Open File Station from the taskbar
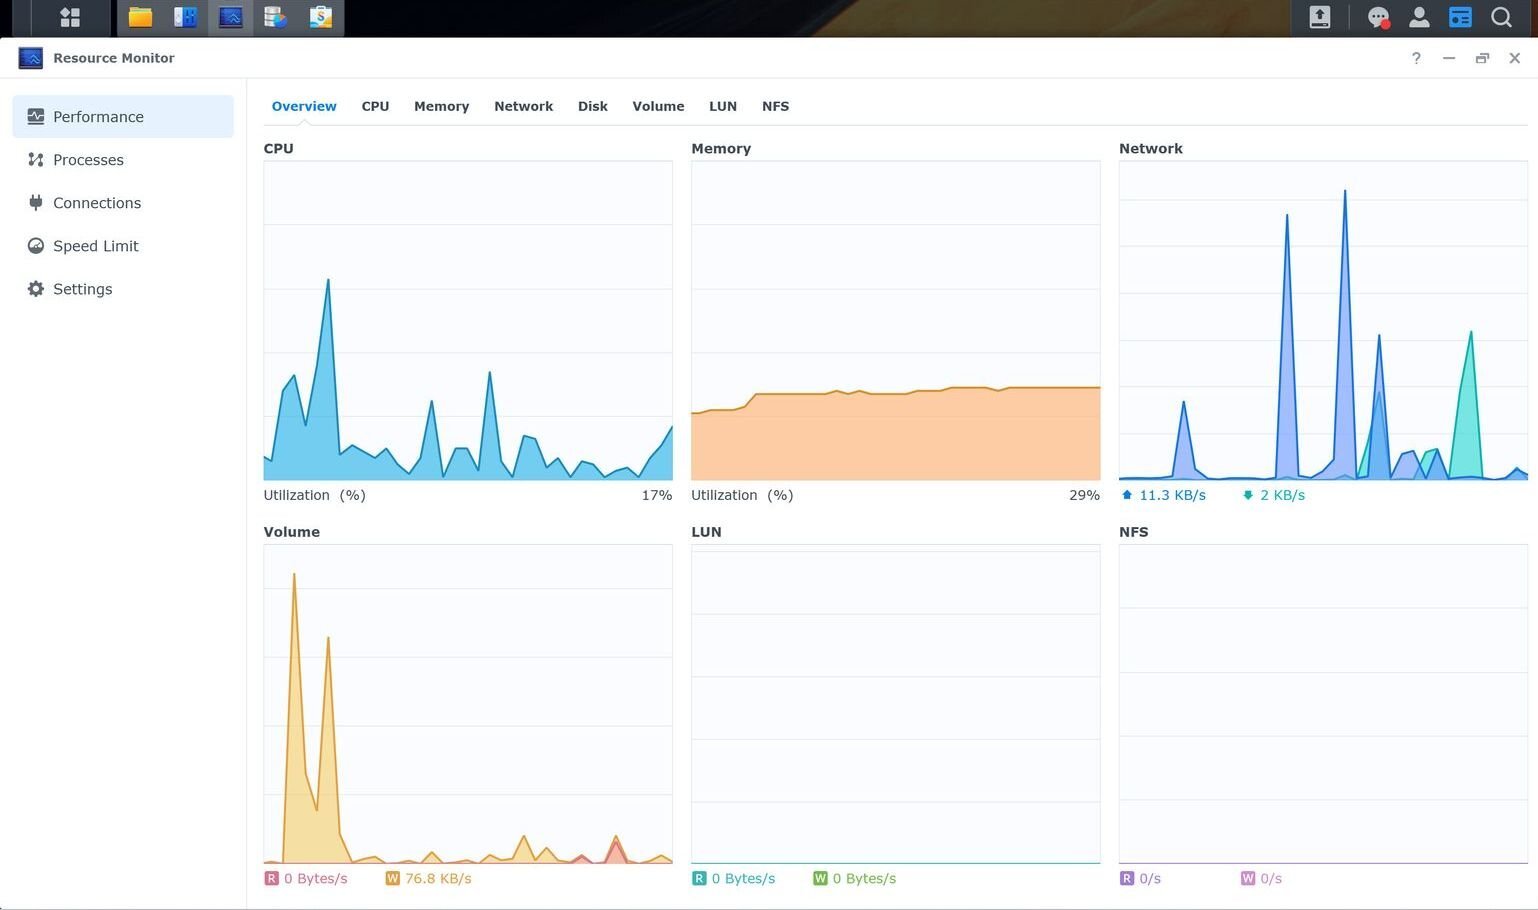1538x910 pixels. pyautogui.click(x=140, y=17)
